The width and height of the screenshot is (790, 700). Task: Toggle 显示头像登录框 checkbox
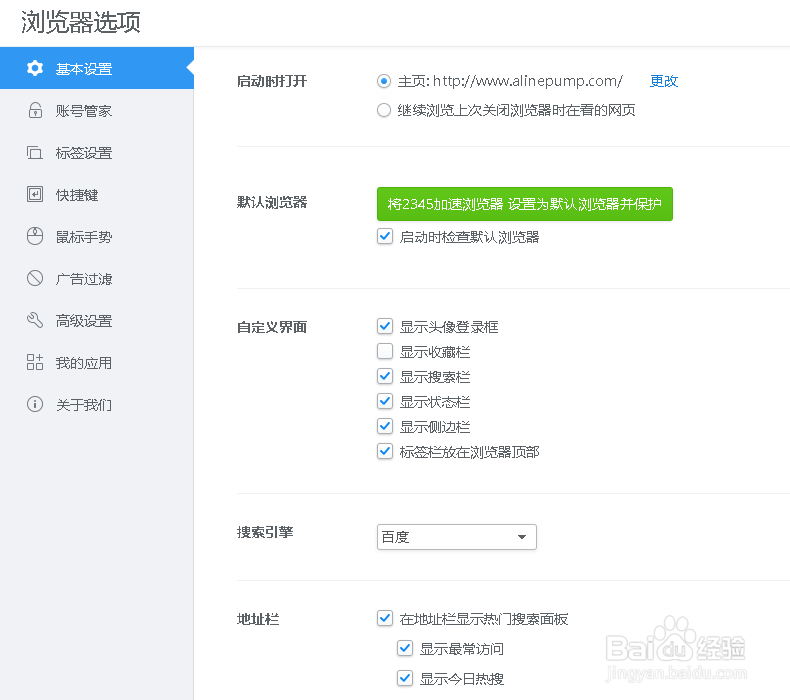pyautogui.click(x=385, y=326)
